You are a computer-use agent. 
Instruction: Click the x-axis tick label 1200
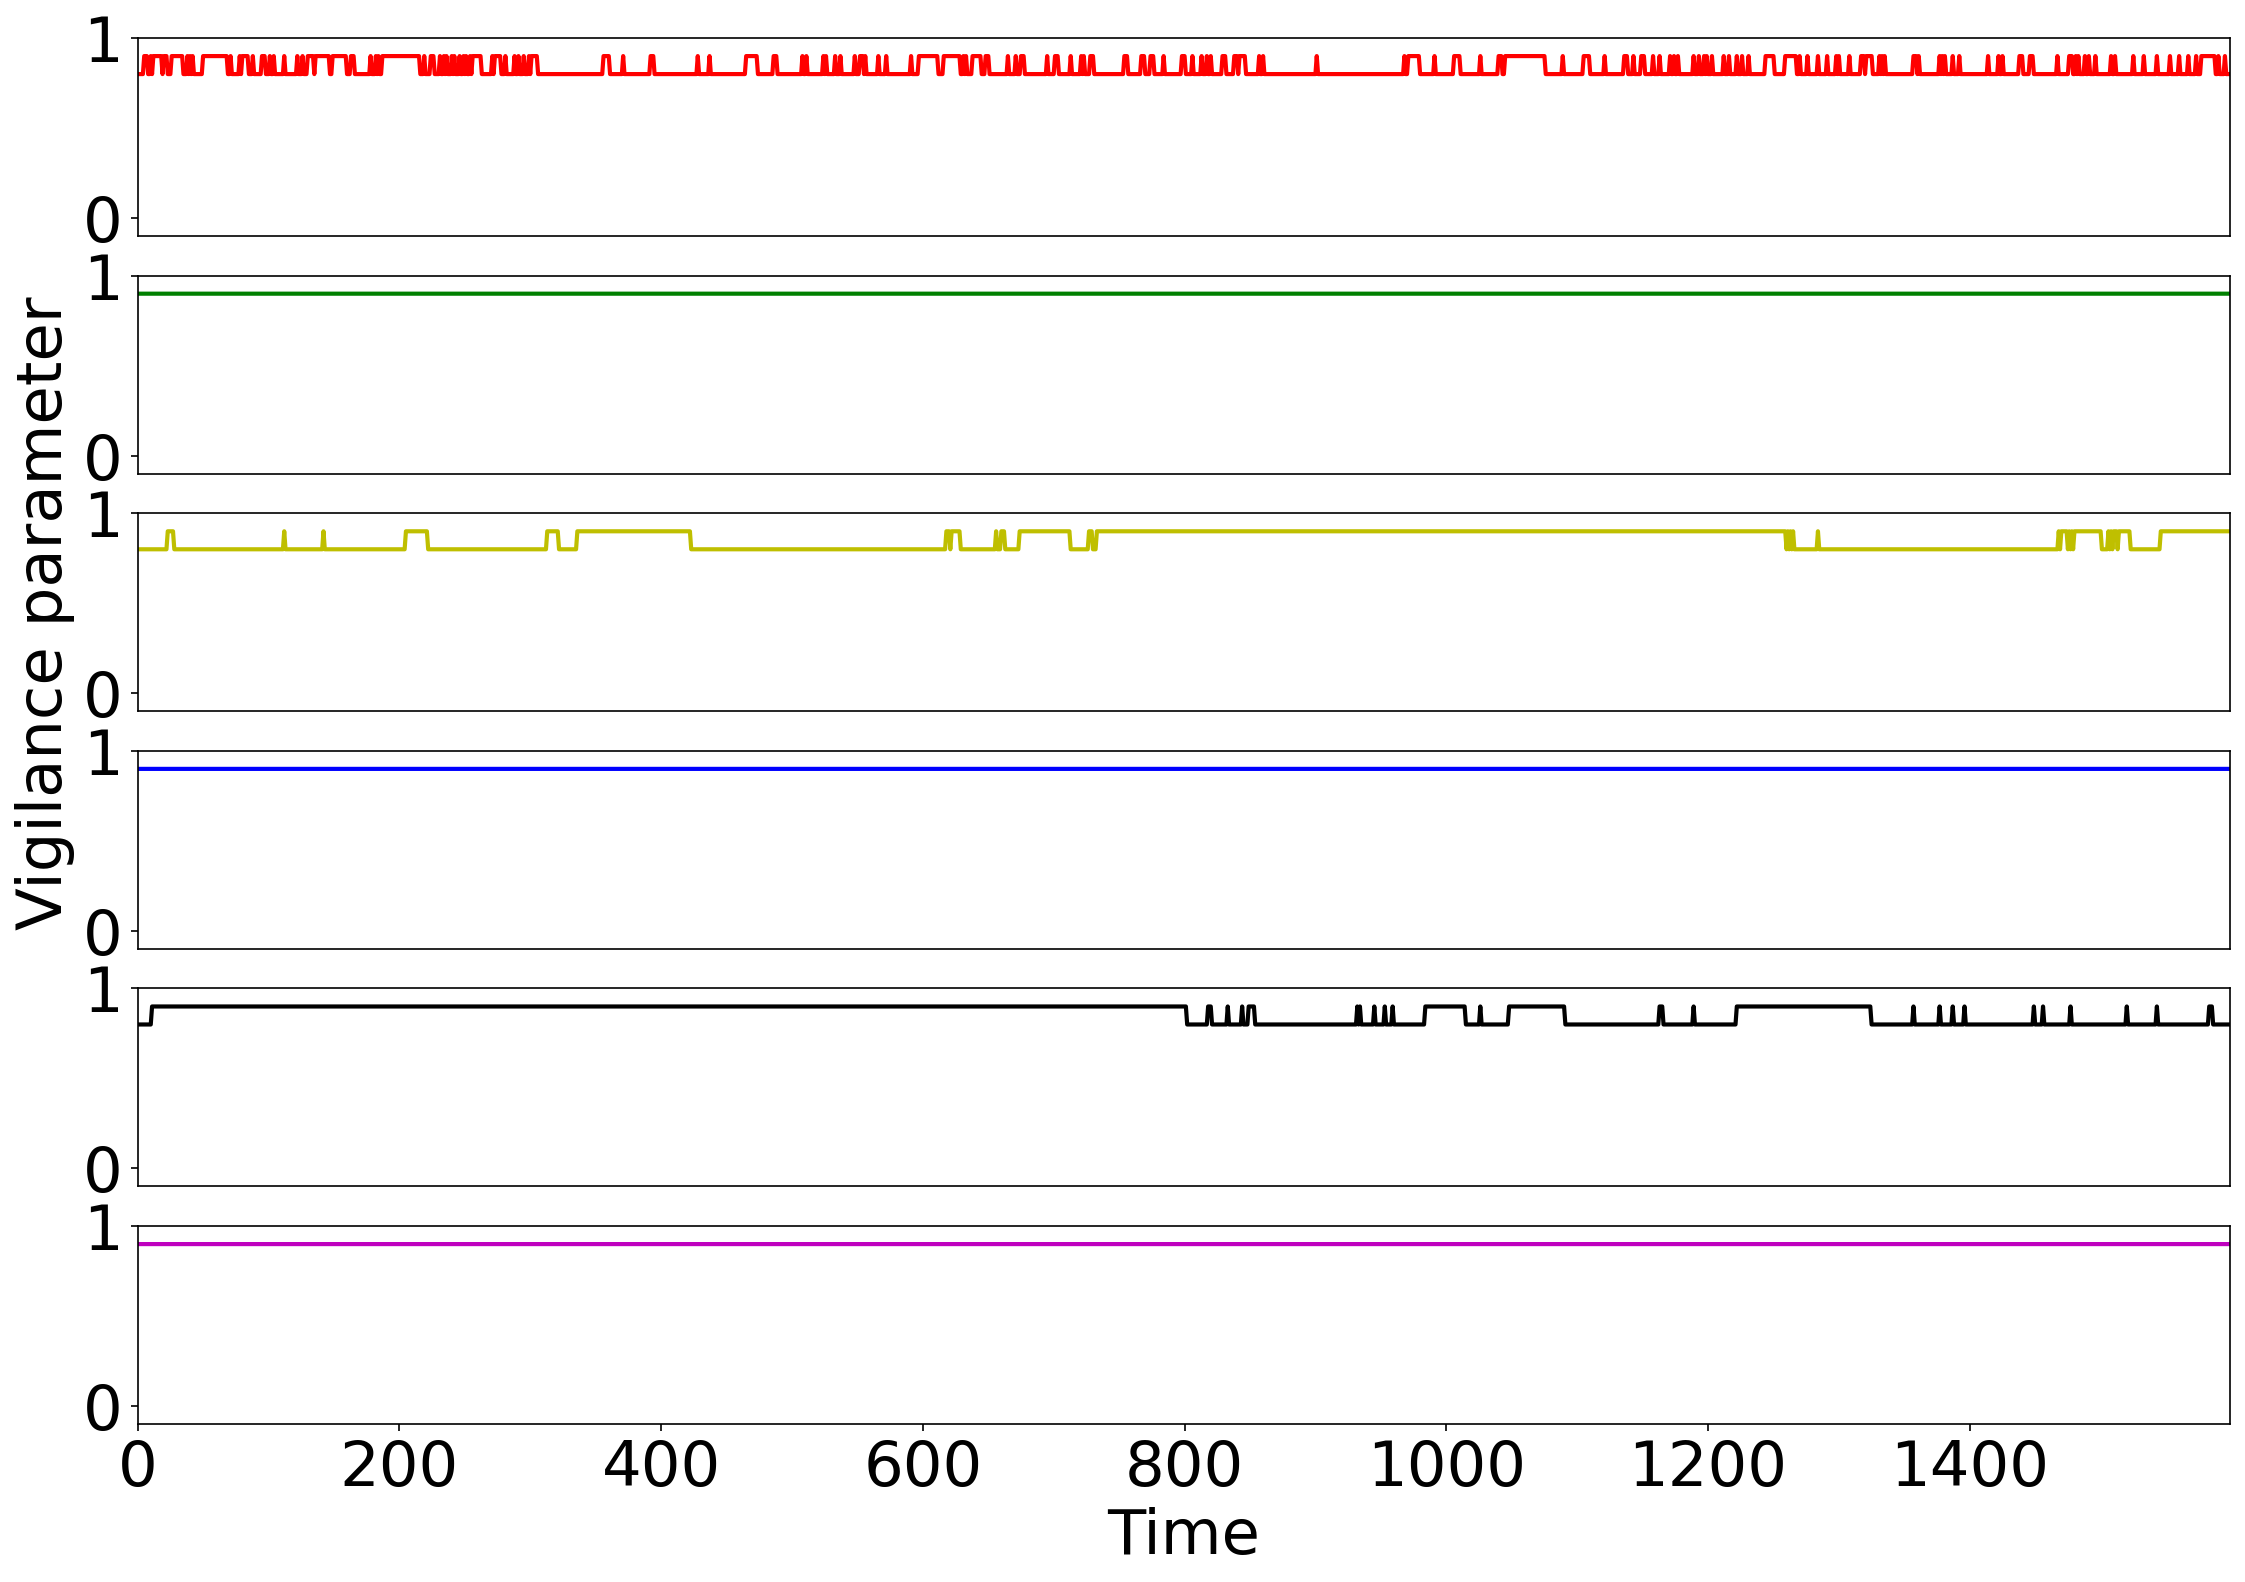coord(1707,1466)
